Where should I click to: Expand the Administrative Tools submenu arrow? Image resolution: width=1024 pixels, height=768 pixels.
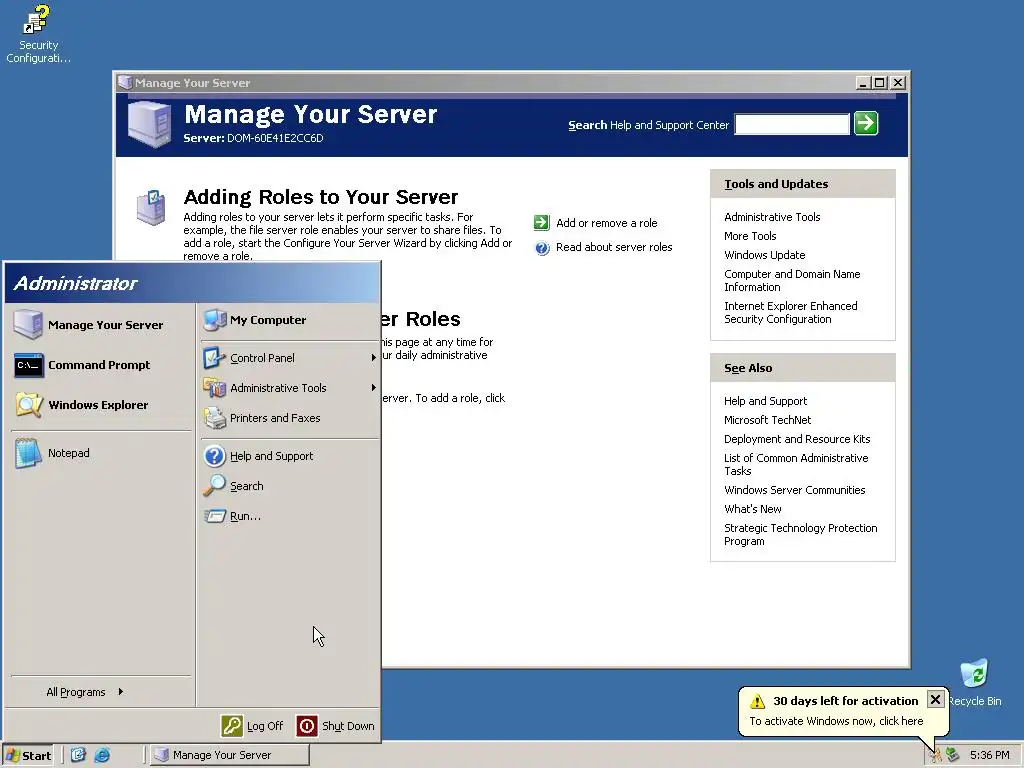(374, 387)
